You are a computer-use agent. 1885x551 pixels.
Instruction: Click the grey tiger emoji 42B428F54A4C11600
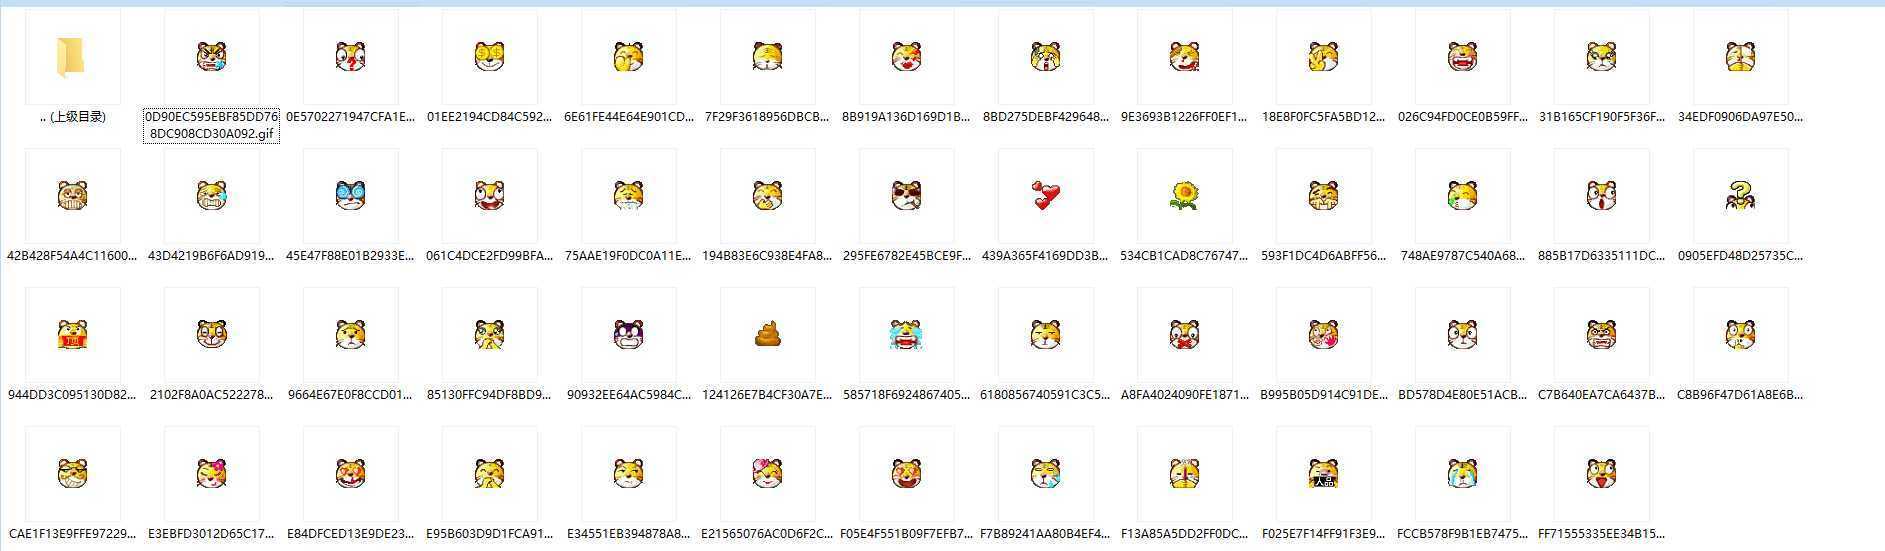(72, 196)
